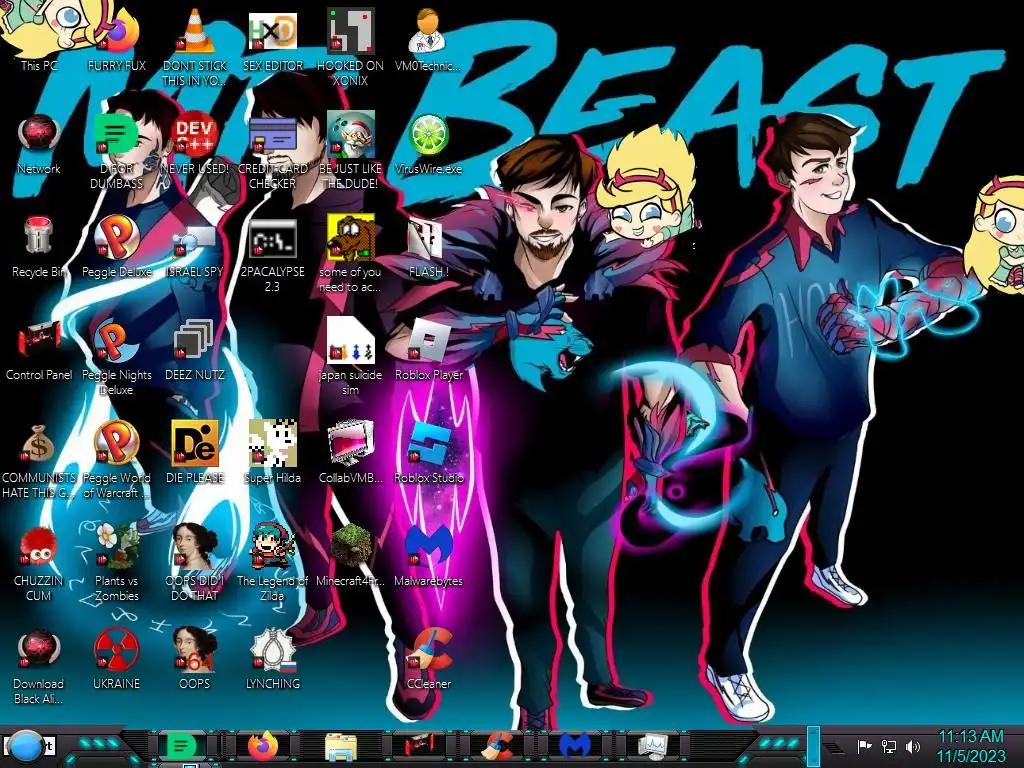
Task: Open Roblox Studio shortcut
Action: [428, 453]
